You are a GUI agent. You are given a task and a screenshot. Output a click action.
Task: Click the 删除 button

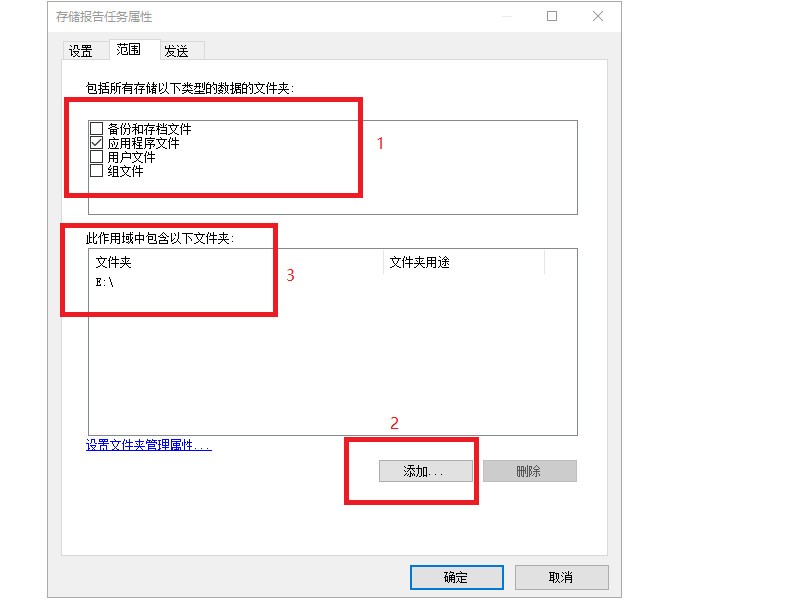click(x=530, y=471)
